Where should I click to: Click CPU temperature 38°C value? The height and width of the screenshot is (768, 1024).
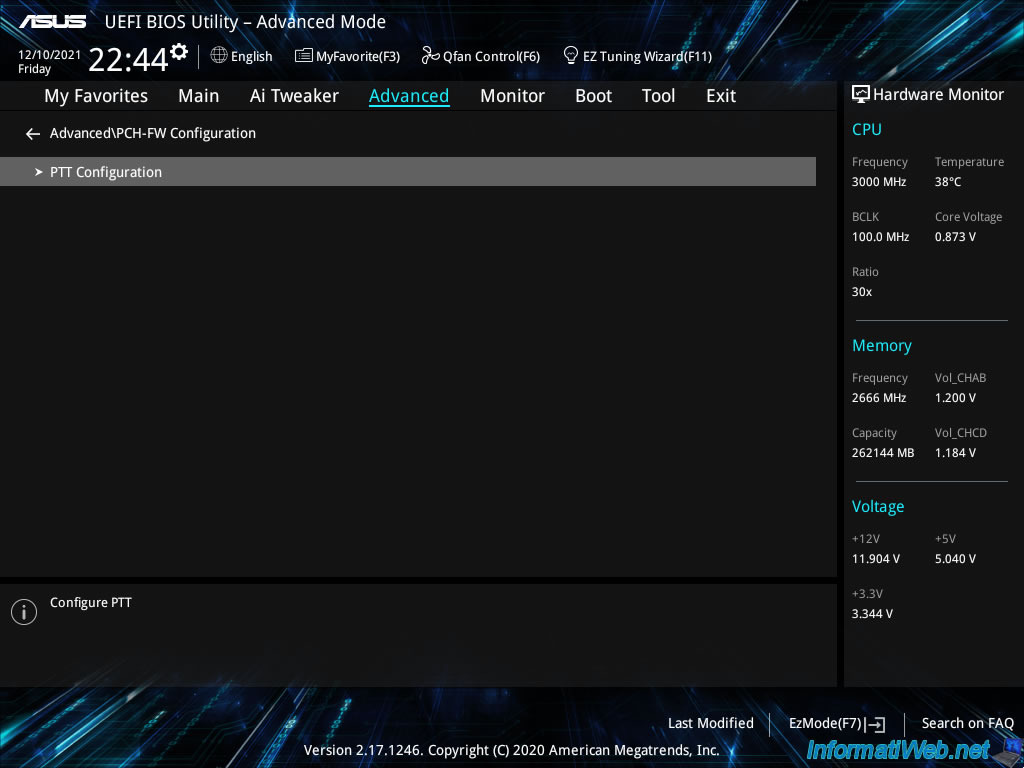pyautogui.click(x=948, y=182)
